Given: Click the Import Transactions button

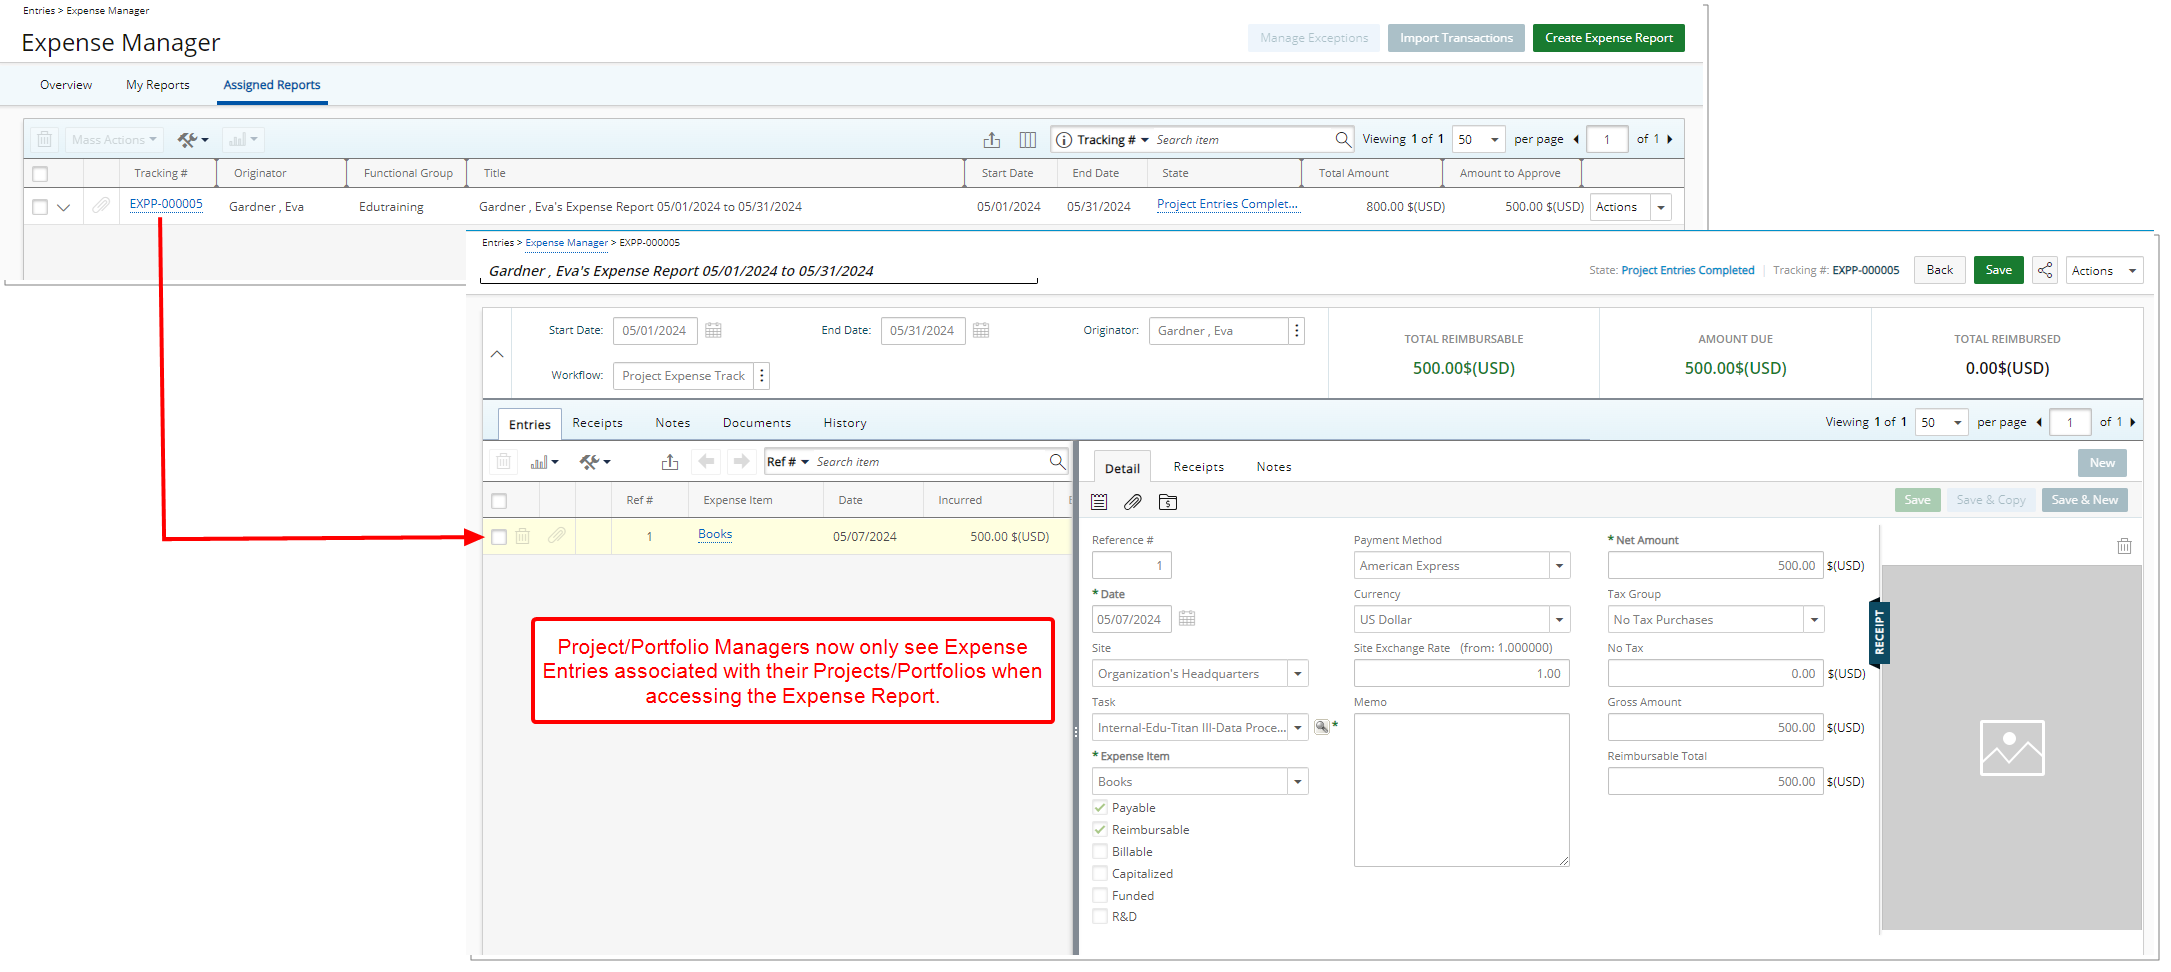Looking at the screenshot, I should [1456, 38].
